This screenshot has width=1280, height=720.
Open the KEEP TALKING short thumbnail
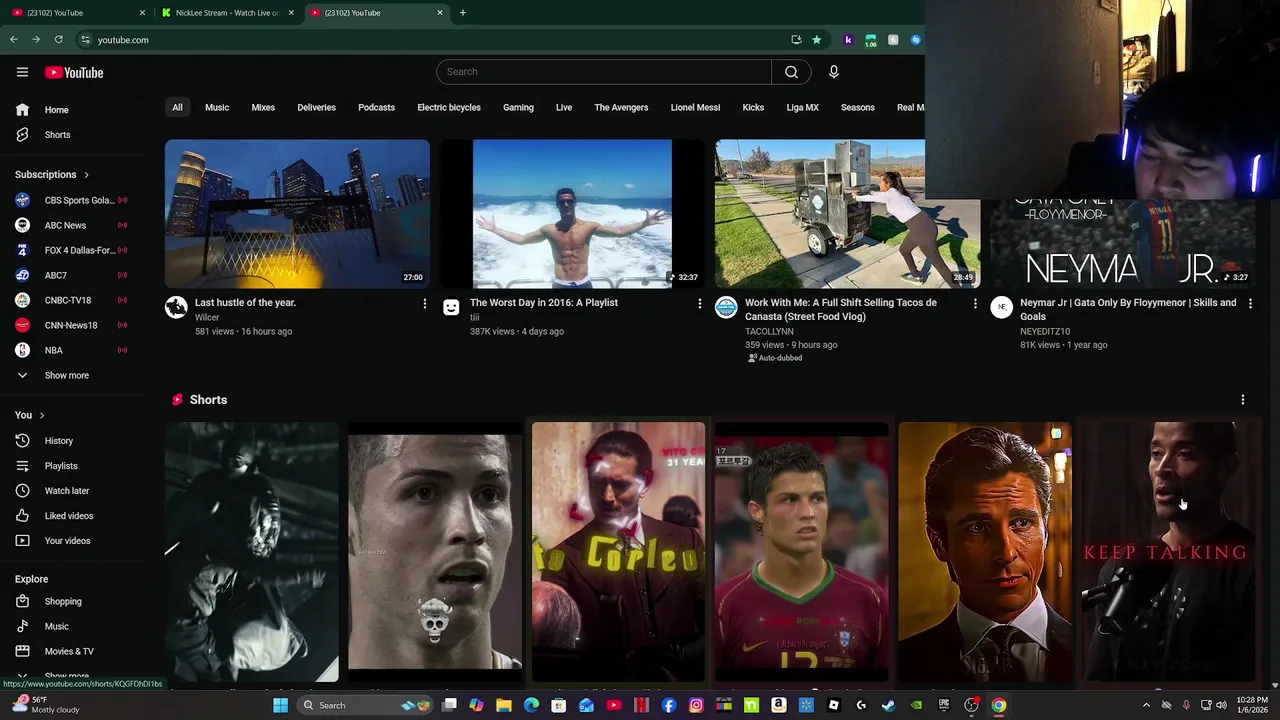1168,552
